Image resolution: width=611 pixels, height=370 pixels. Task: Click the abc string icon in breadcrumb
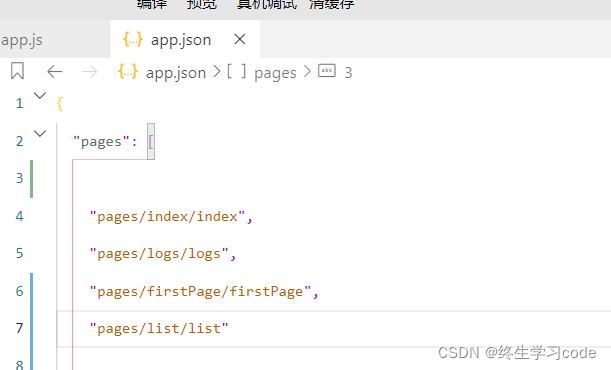(327, 70)
